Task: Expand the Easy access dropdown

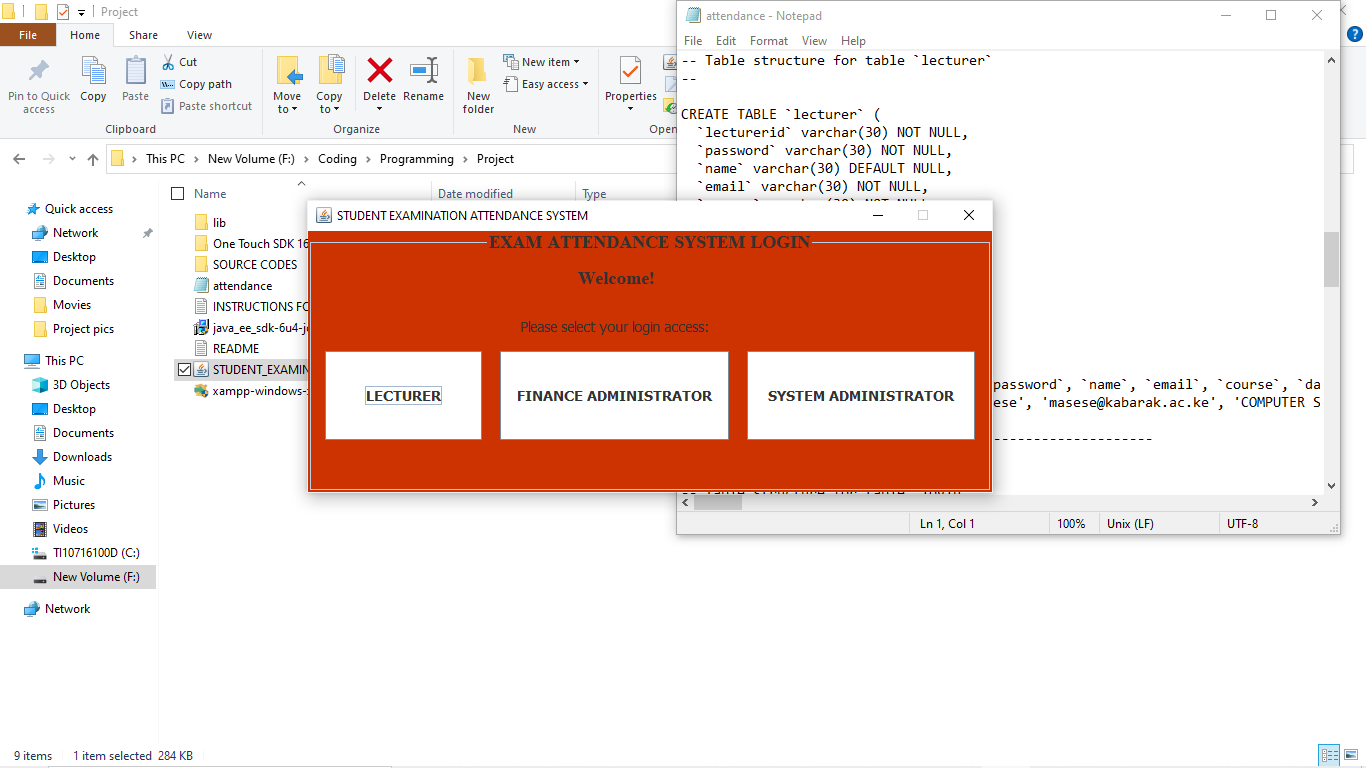Action: pyautogui.click(x=546, y=84)
